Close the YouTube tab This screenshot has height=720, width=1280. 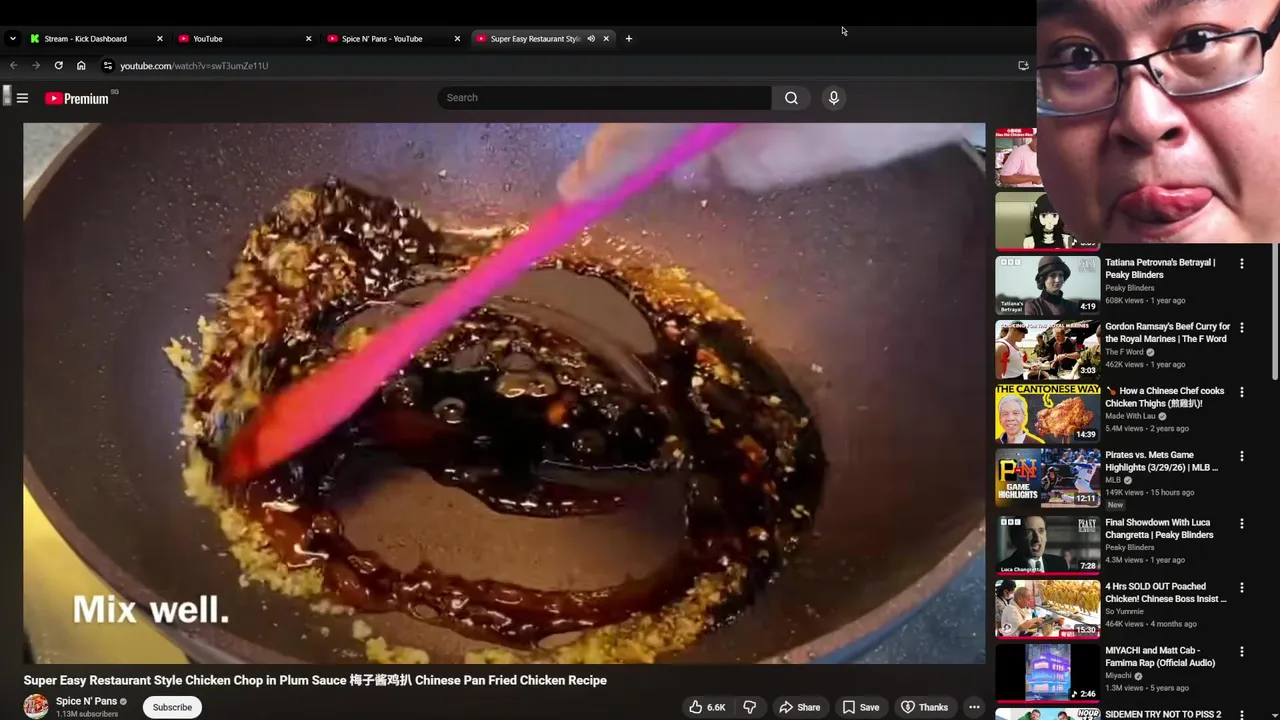[308, 39]
